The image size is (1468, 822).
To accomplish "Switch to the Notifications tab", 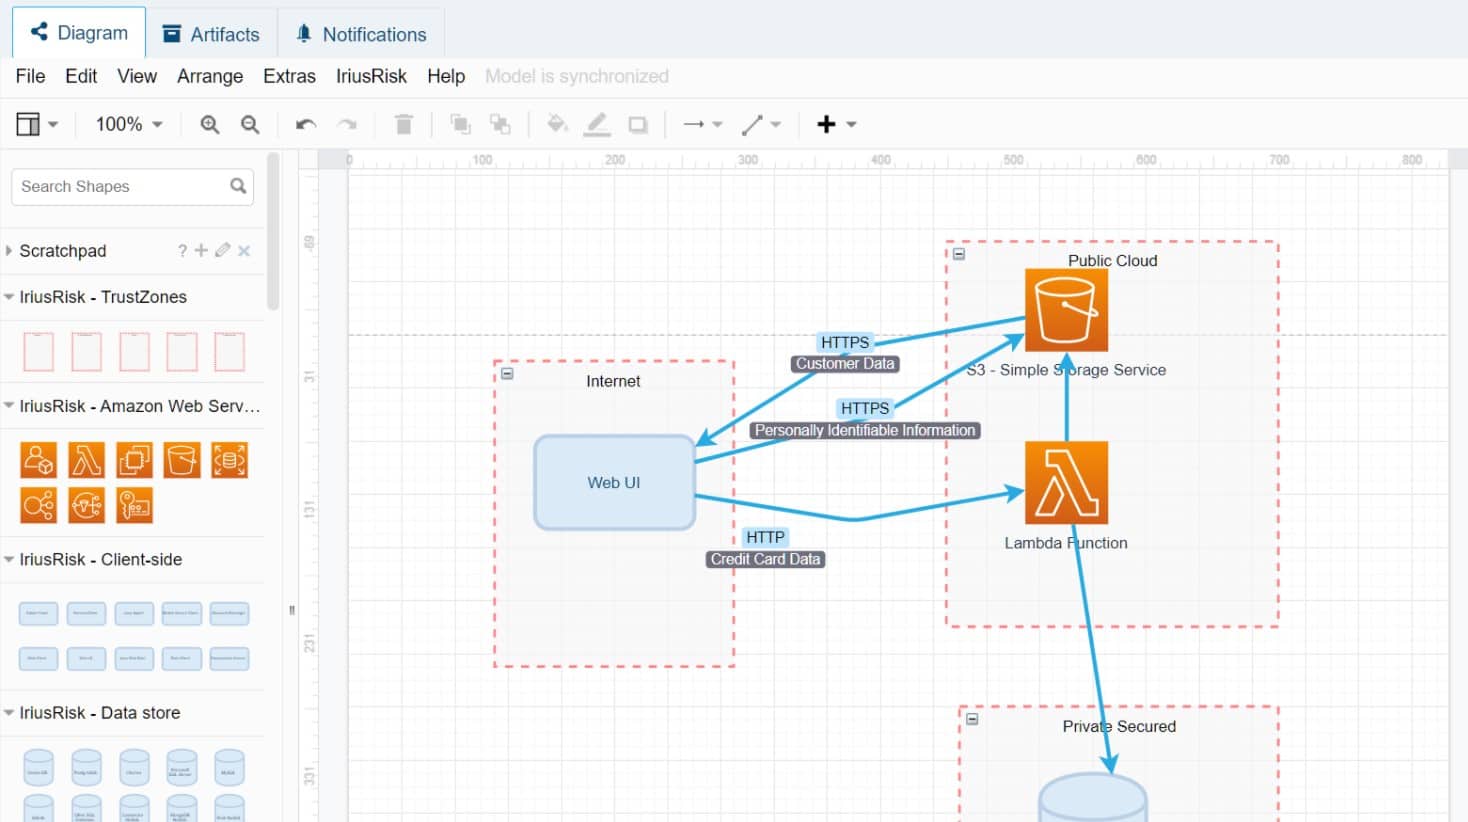I will coord(361,34).
